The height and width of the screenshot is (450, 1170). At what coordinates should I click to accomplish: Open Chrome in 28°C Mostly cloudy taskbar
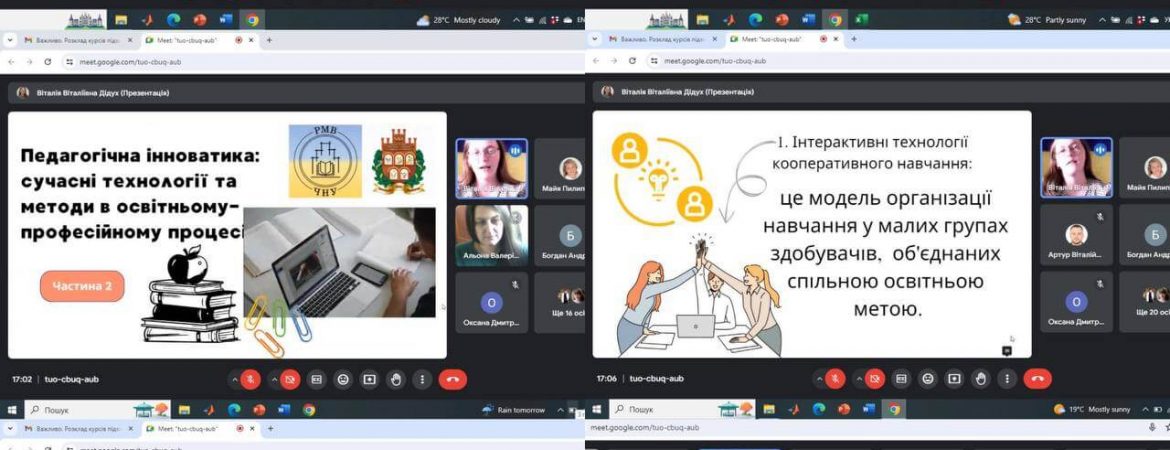click(252, 20)
